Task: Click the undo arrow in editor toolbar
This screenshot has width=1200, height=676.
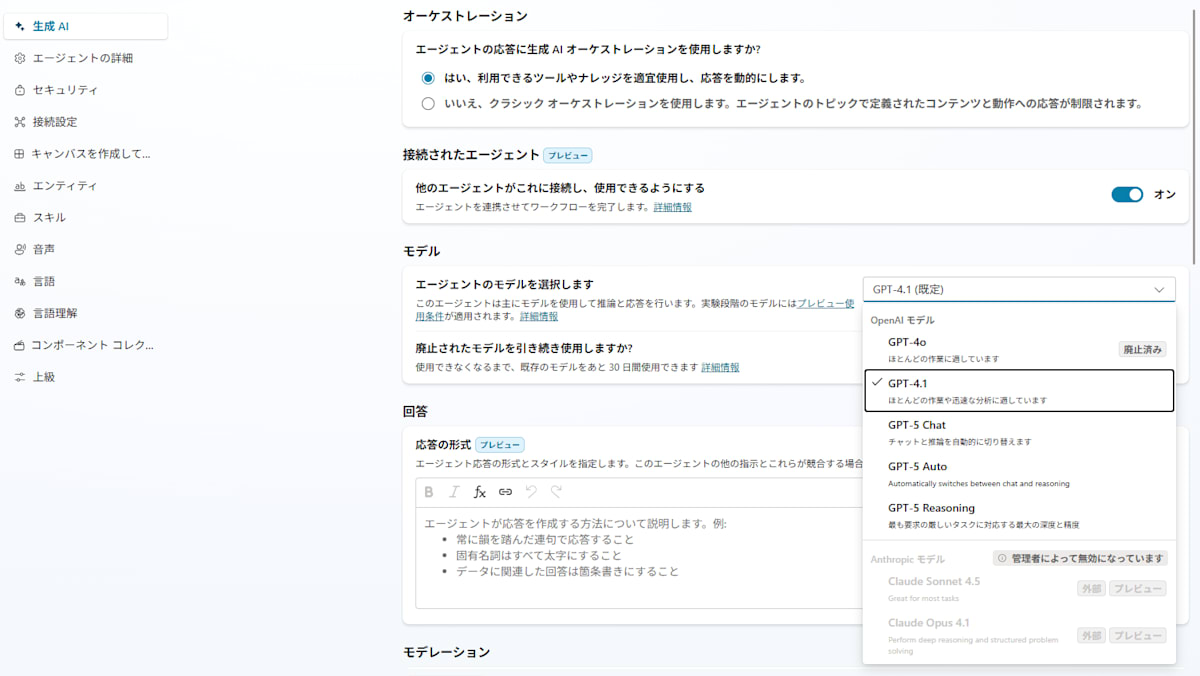Action: [x=531, y=491]
